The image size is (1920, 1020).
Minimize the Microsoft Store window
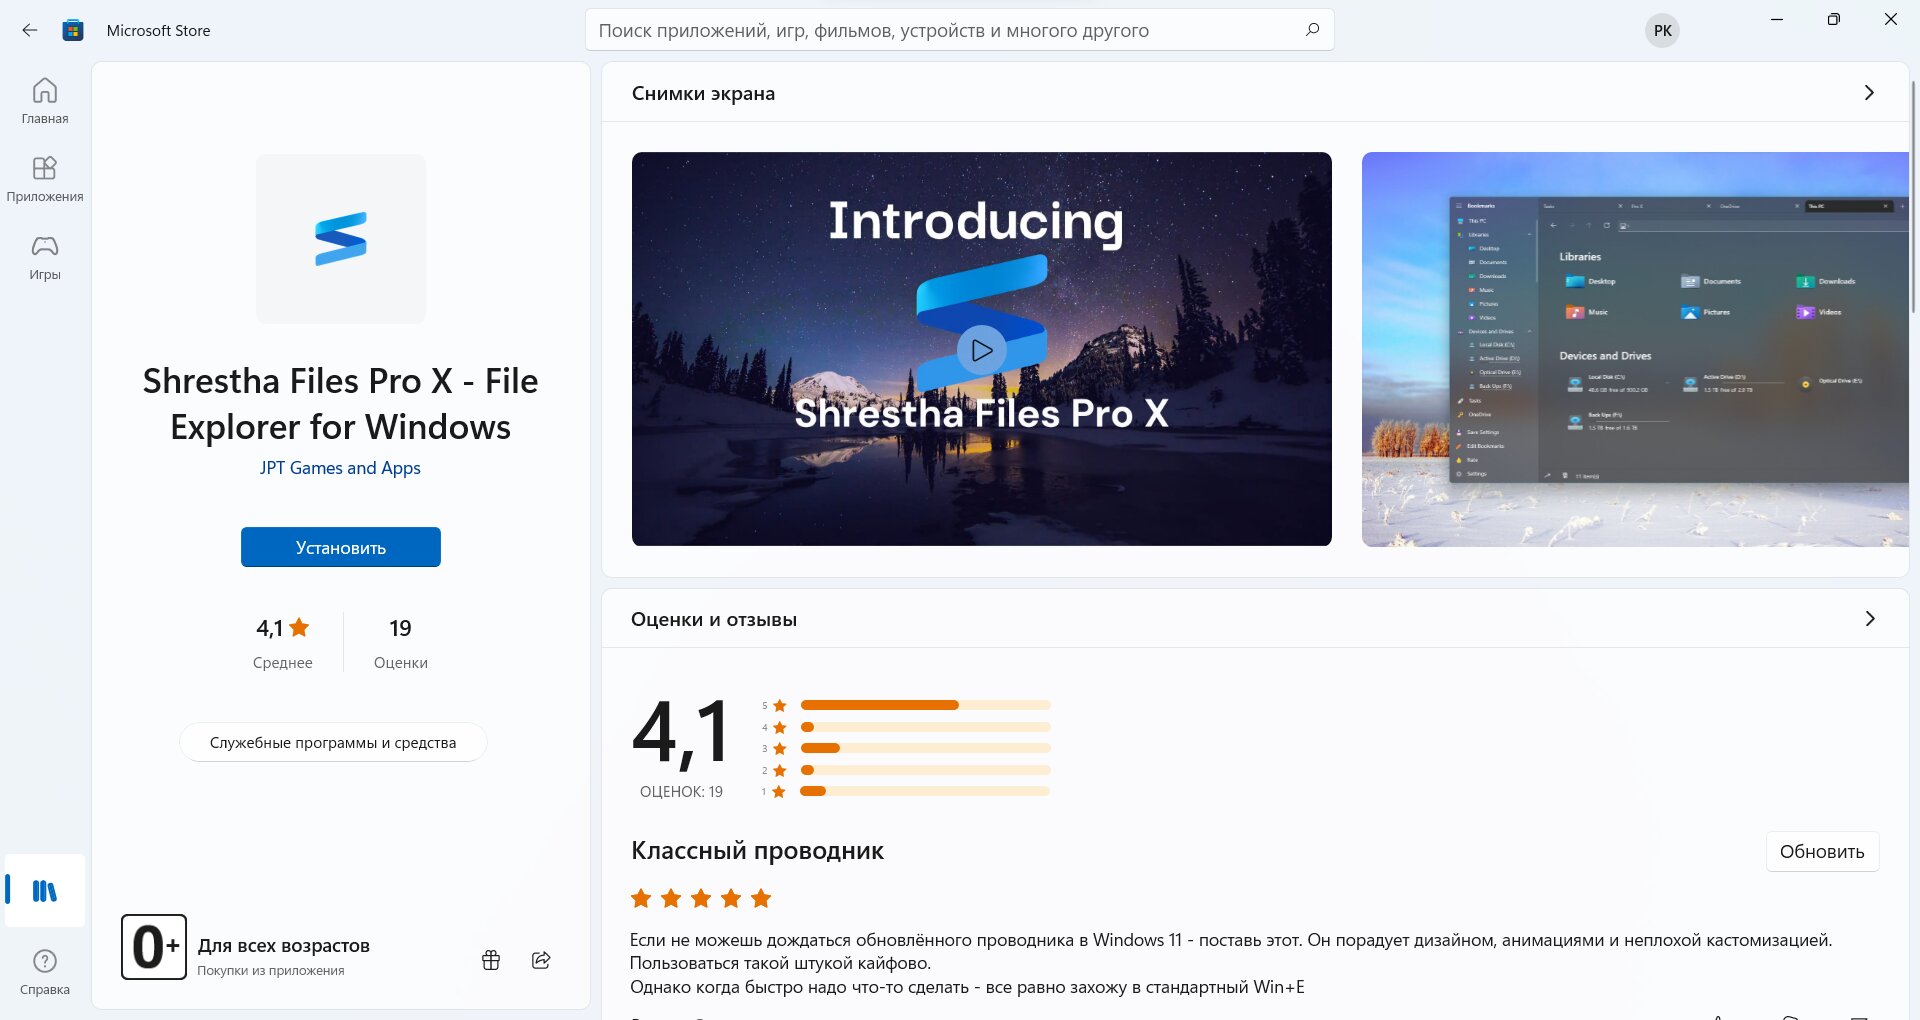(x=1777, y=19)
